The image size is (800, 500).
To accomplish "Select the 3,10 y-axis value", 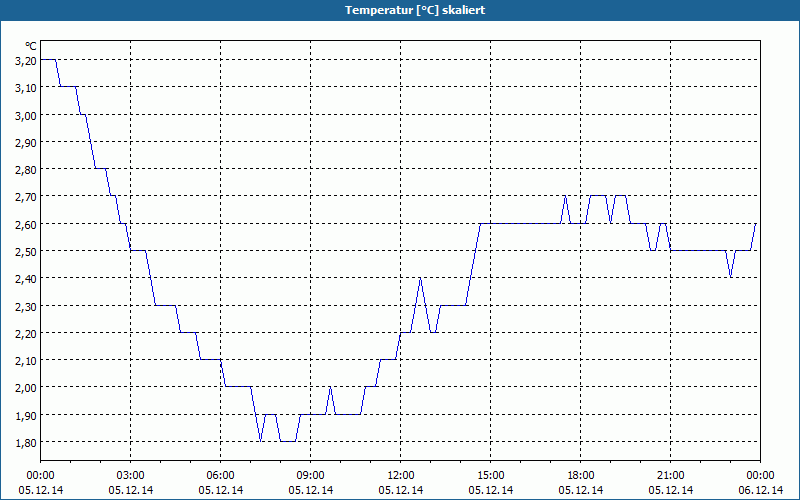I will click(x=26, y=88).
